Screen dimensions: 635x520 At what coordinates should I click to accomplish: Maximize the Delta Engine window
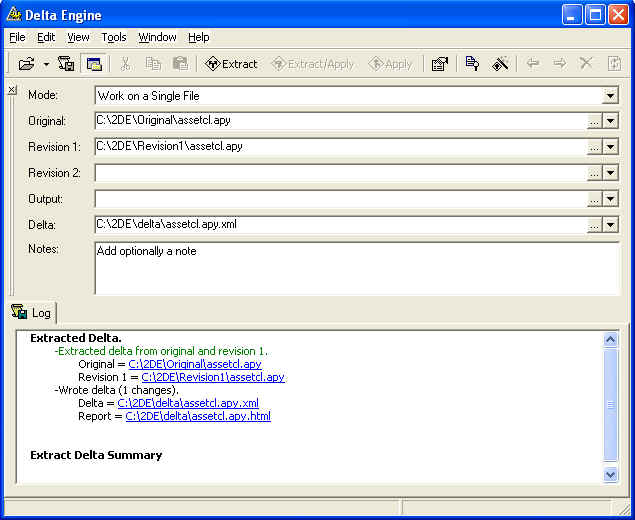pyautogui.click(x=595, y=15)
